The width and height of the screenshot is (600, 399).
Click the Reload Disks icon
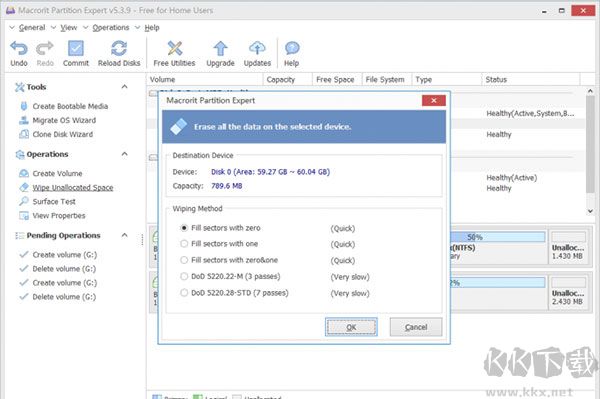(119, 49)
